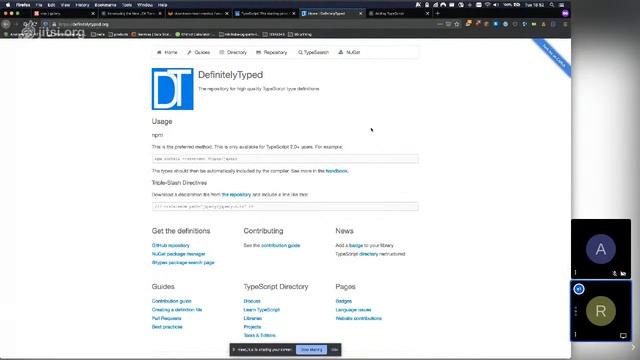Open the Badges page link
This screenshot has width=640, height=360.
[344, 301]
